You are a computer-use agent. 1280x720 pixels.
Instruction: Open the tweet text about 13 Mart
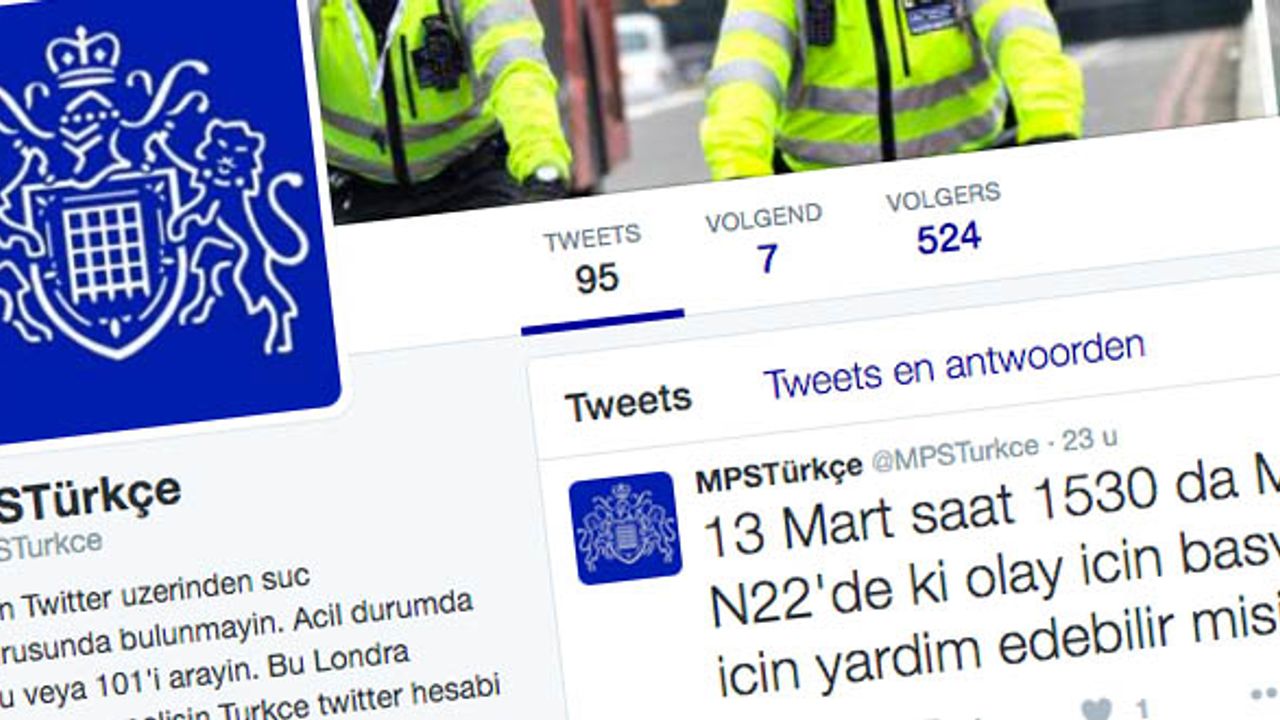click(992, 580)
